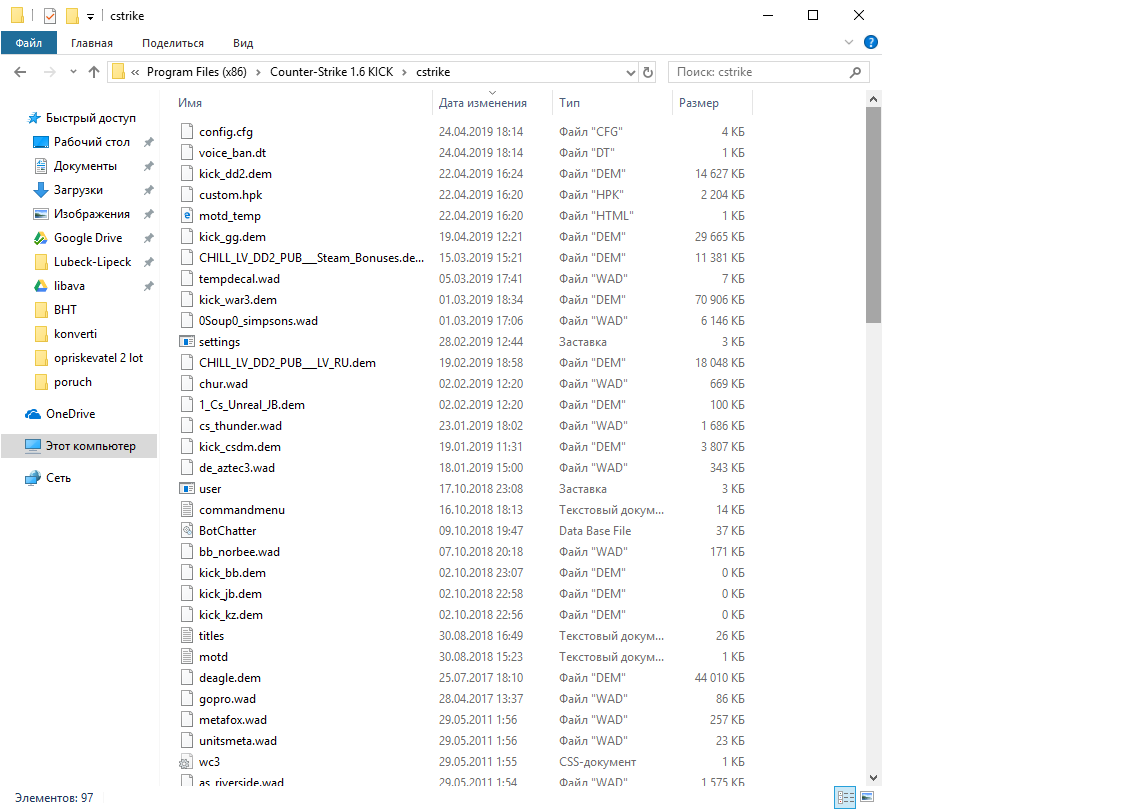
Task: Select Быстрый доступ in navigation pane
Action: 90,118
